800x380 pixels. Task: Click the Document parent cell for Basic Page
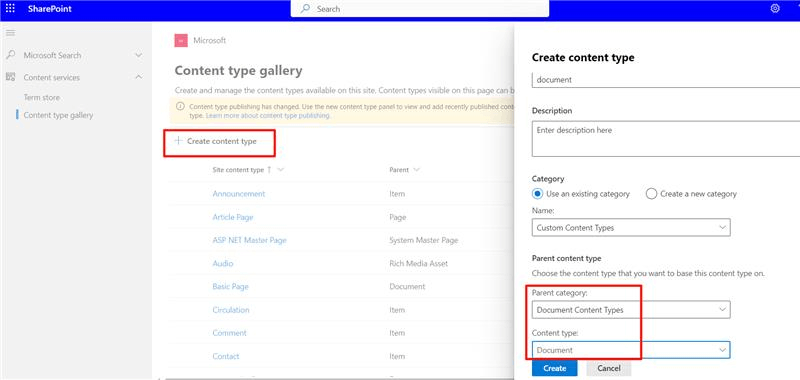[407, 287]
